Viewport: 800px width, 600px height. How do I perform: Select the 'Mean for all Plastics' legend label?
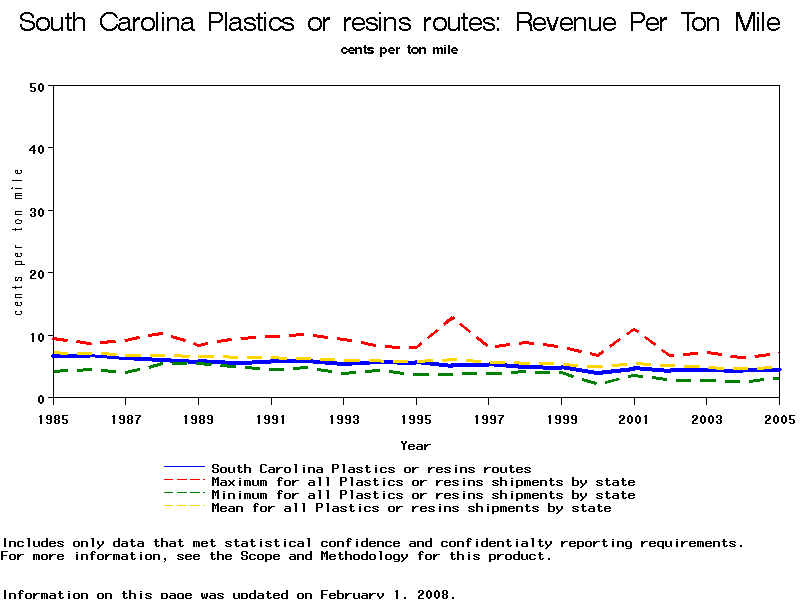(411, 508)
